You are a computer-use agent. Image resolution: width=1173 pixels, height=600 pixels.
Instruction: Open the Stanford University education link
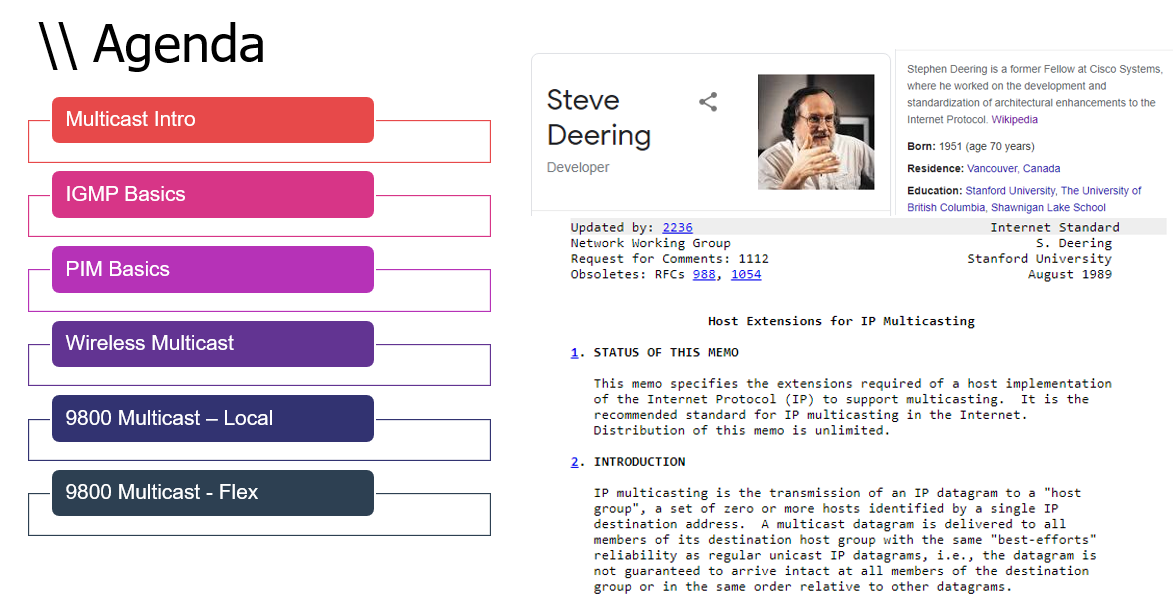click(x=1009, y=191)
